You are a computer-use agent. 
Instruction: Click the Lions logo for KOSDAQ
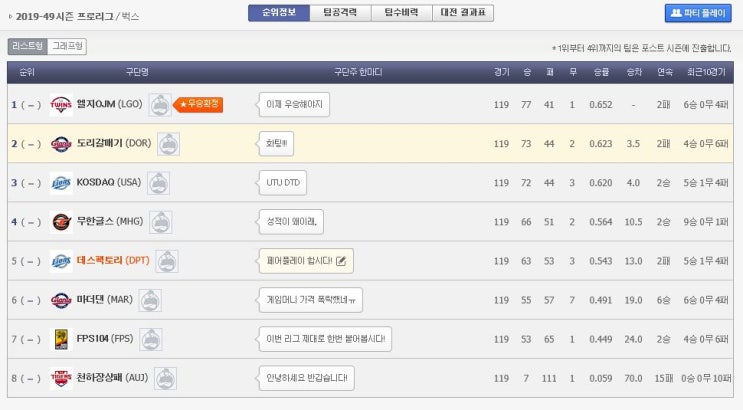tap(61, 183)
